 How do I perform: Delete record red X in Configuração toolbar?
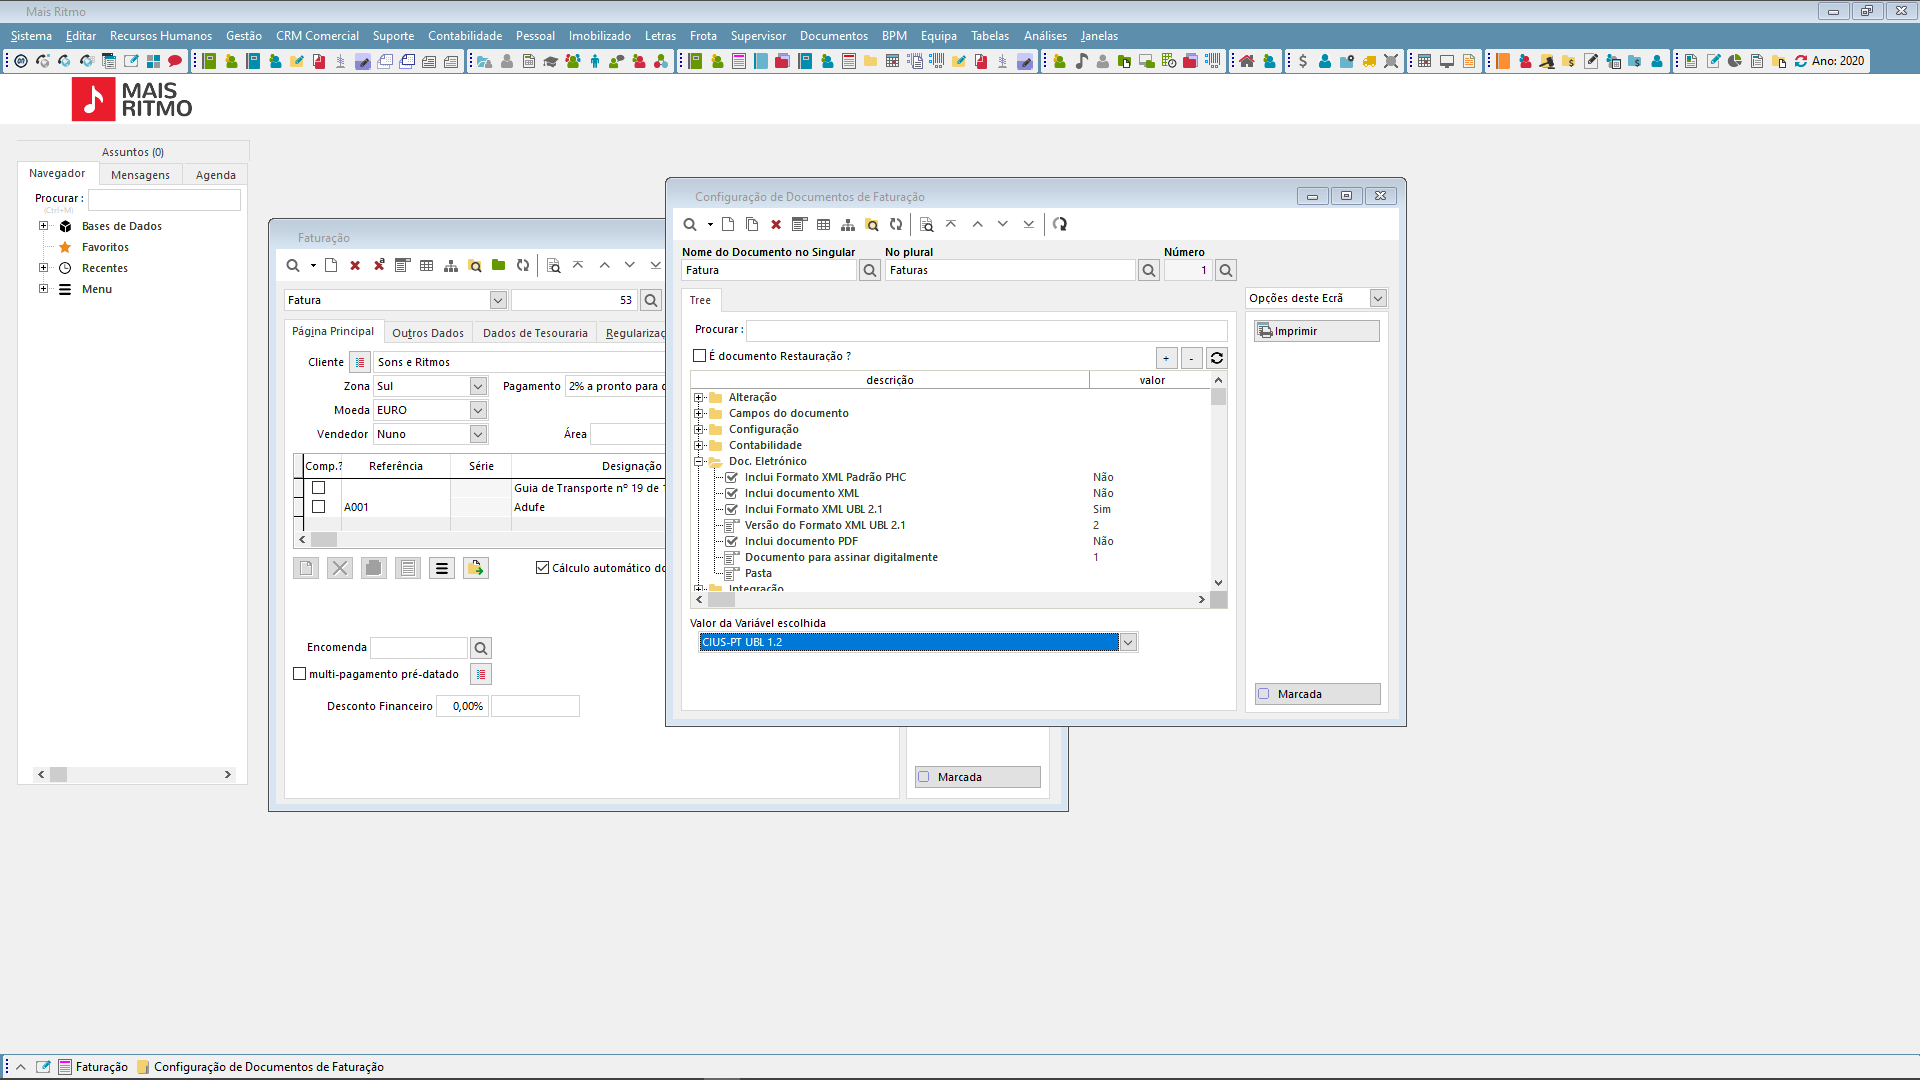click(776, 224)
